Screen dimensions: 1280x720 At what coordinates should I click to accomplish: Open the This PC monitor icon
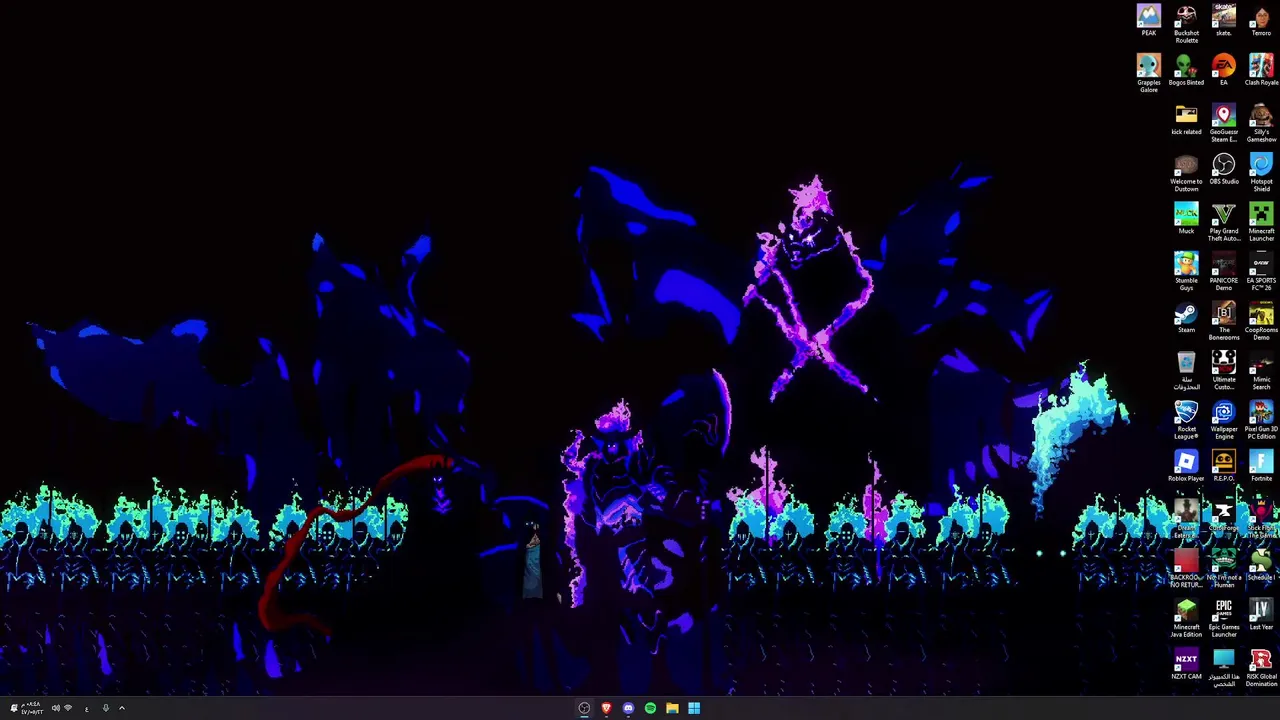pos(1223,668)
